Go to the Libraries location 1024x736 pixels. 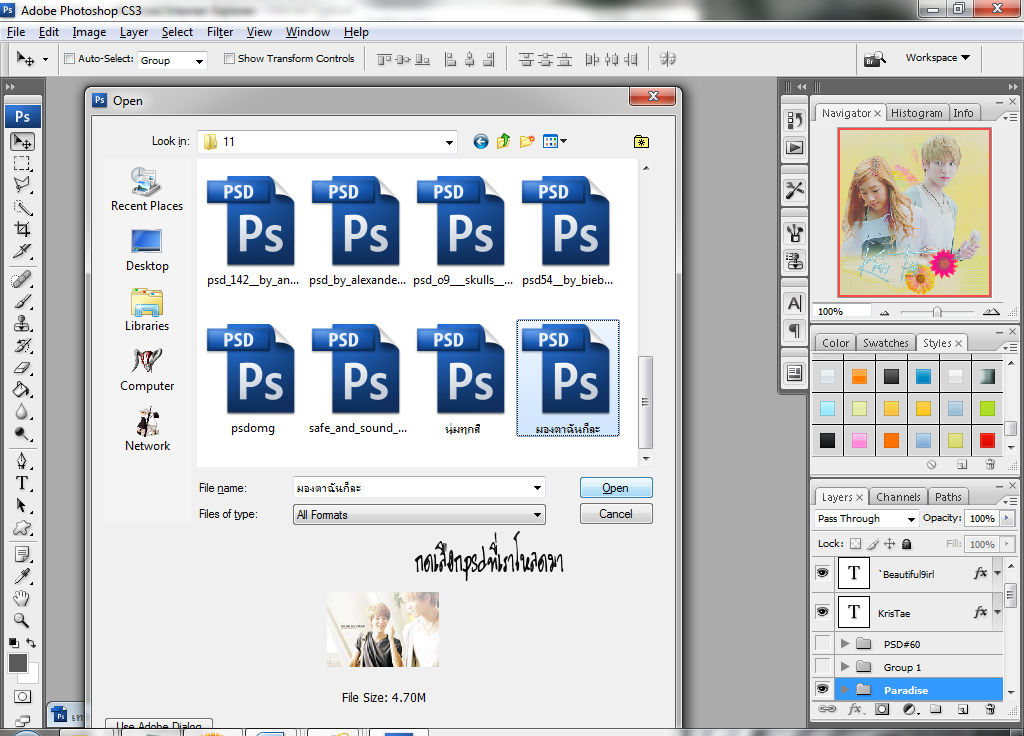(x=147, y=310)
